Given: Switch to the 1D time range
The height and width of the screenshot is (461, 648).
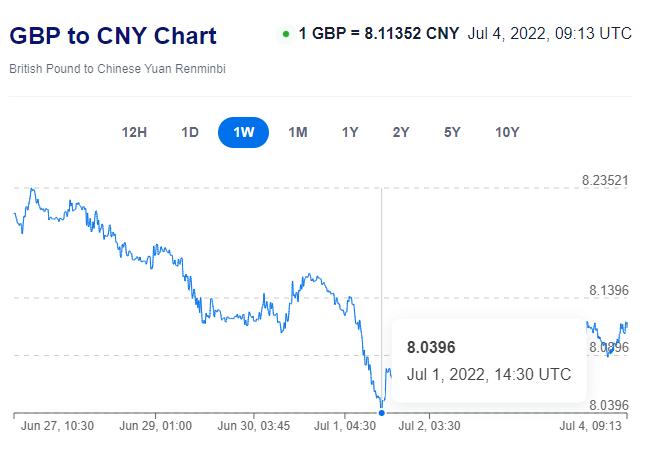Looking at the screenshot, I should click(190, 133).
